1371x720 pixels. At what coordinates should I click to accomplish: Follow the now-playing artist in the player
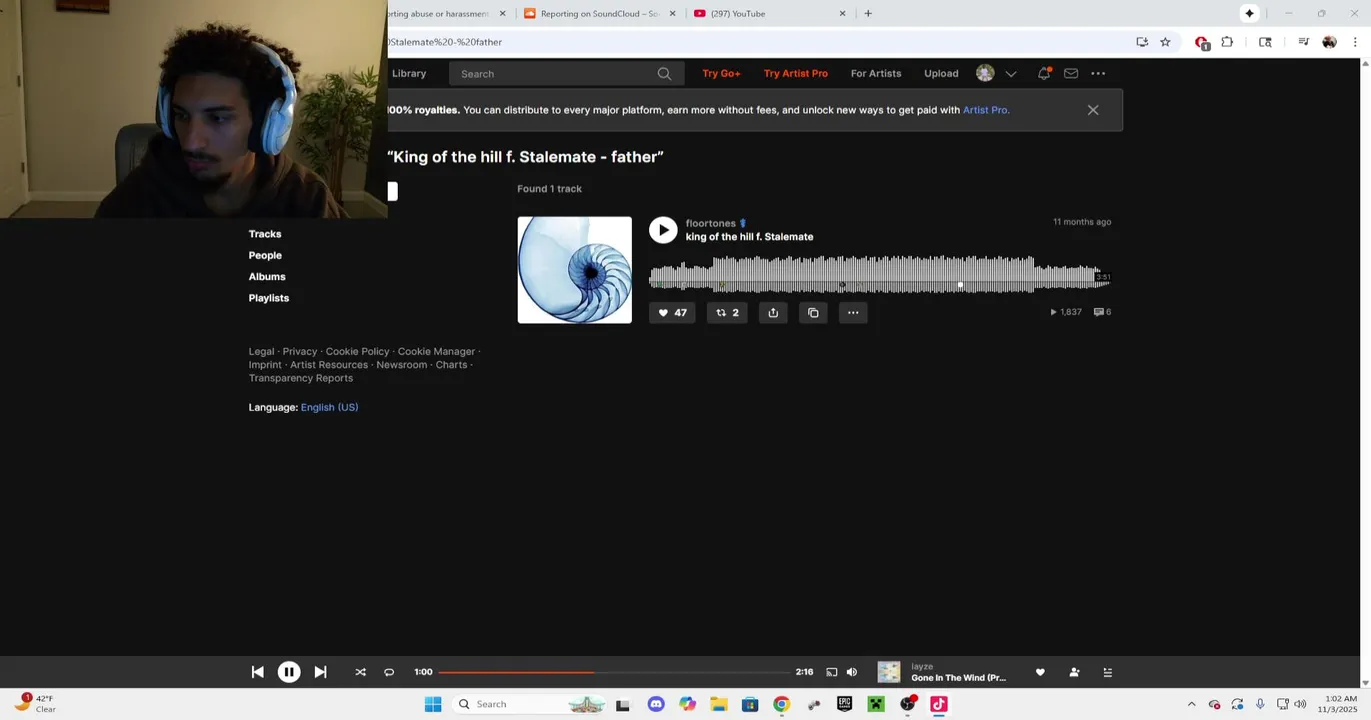click(x=1074, y=672)
